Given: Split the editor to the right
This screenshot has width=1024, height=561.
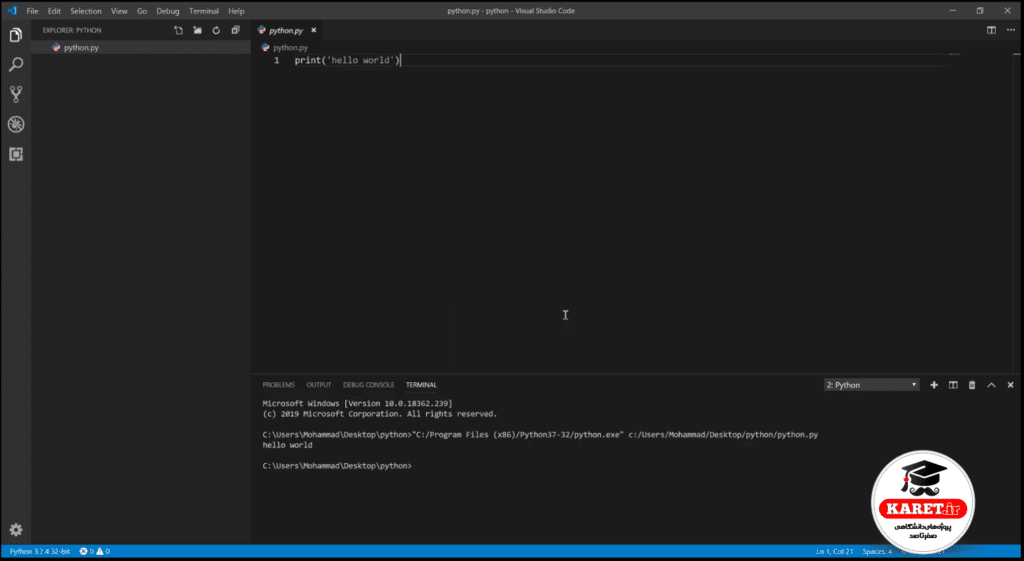Looking at the screenshot, I should (991, 30).
